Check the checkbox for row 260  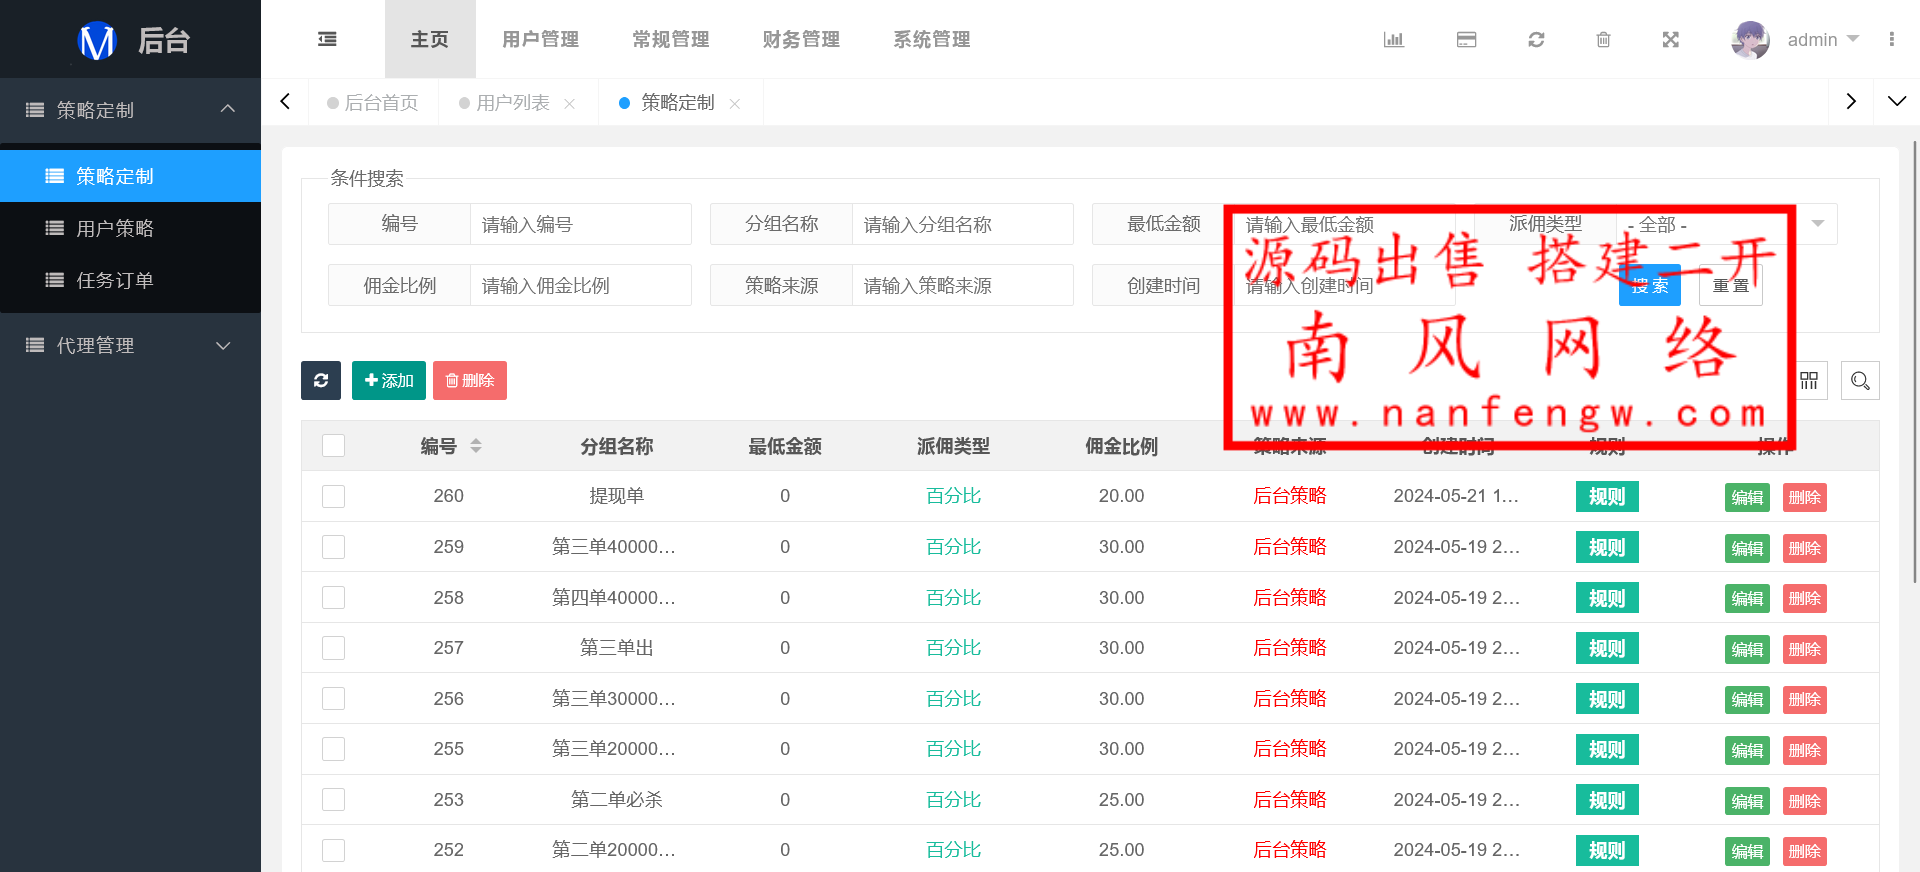point(334,497)
